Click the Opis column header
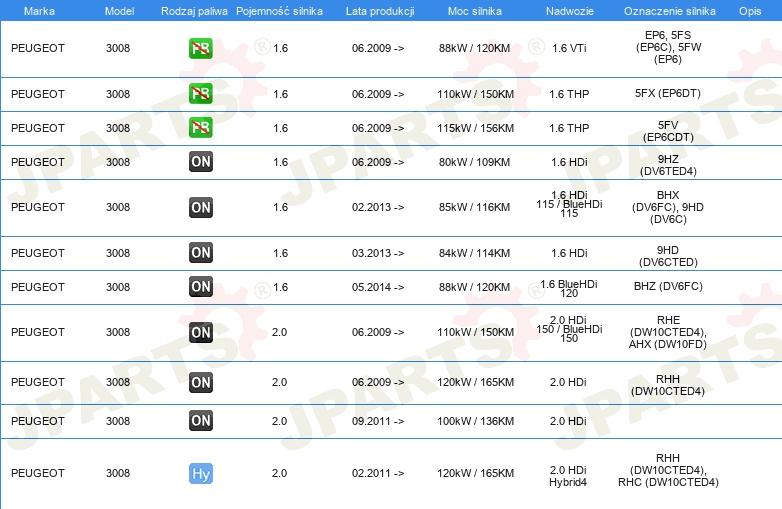 (750, 11)
